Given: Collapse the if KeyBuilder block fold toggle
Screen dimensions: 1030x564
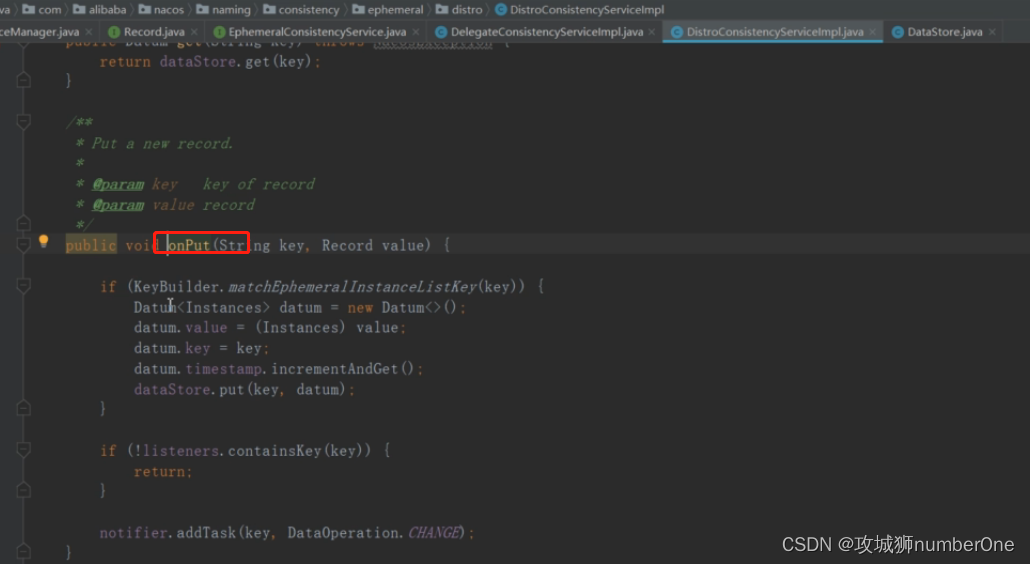Looking at the screenshot, I should [24, 286].
